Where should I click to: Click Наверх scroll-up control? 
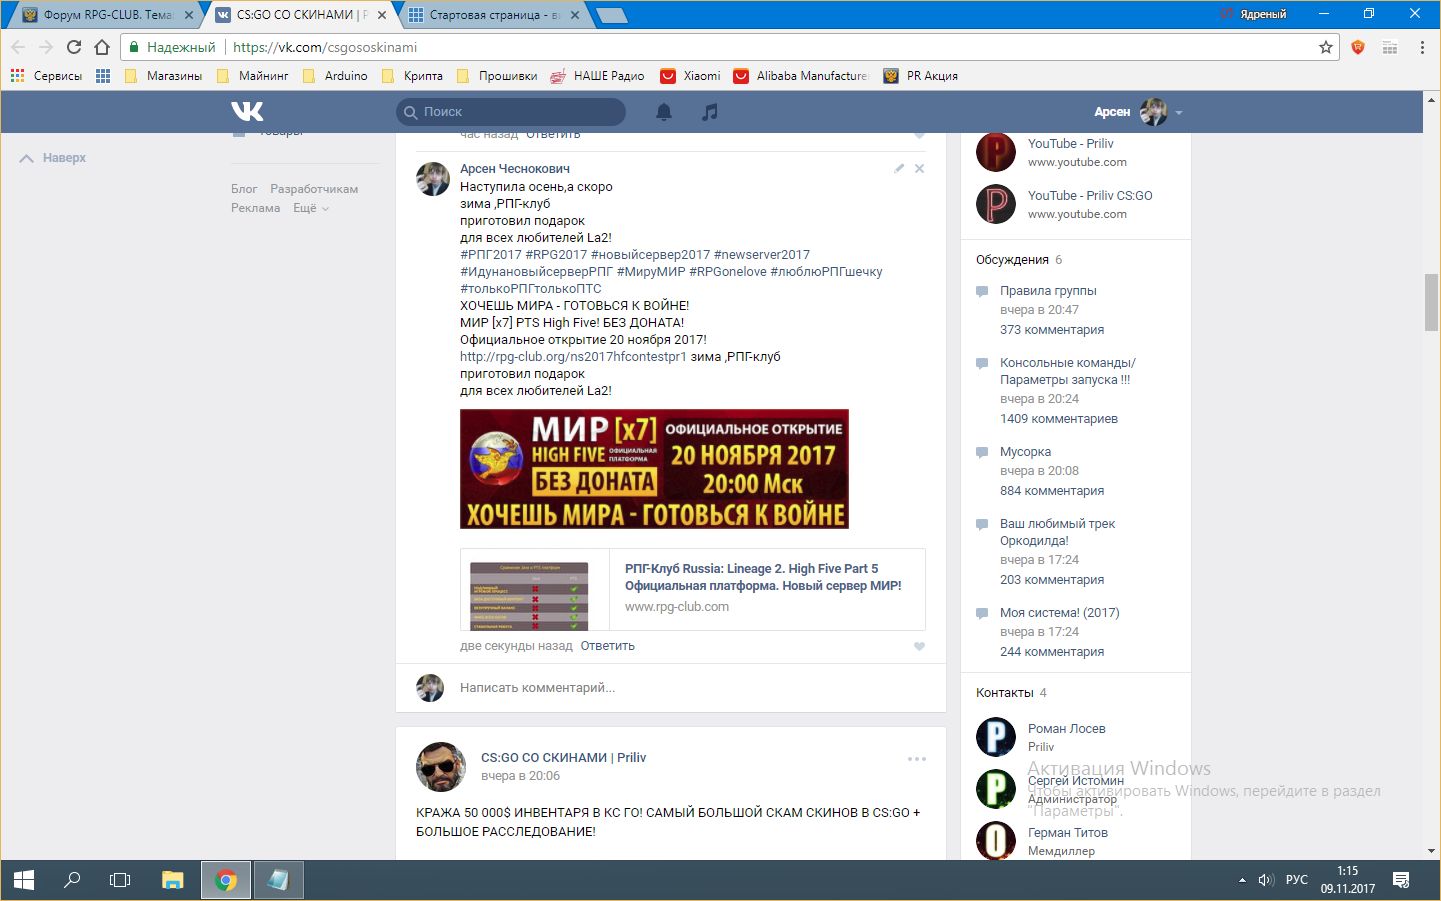tap(53, 158)
